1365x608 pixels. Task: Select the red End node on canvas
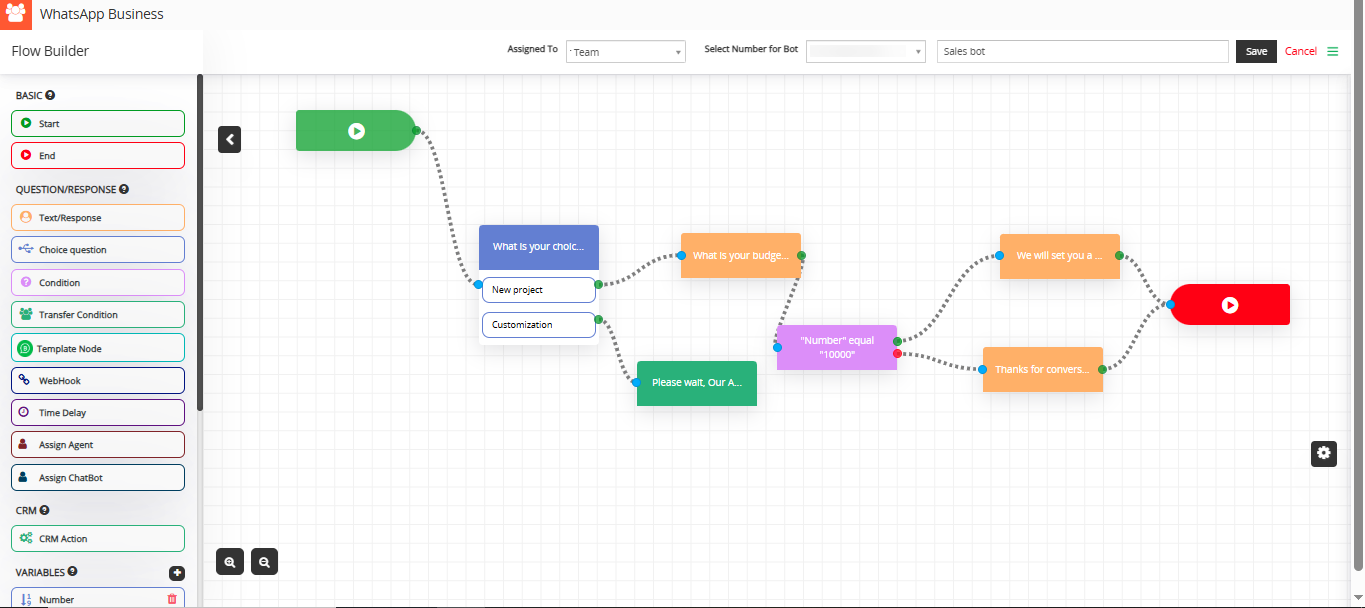(1230, 305)
